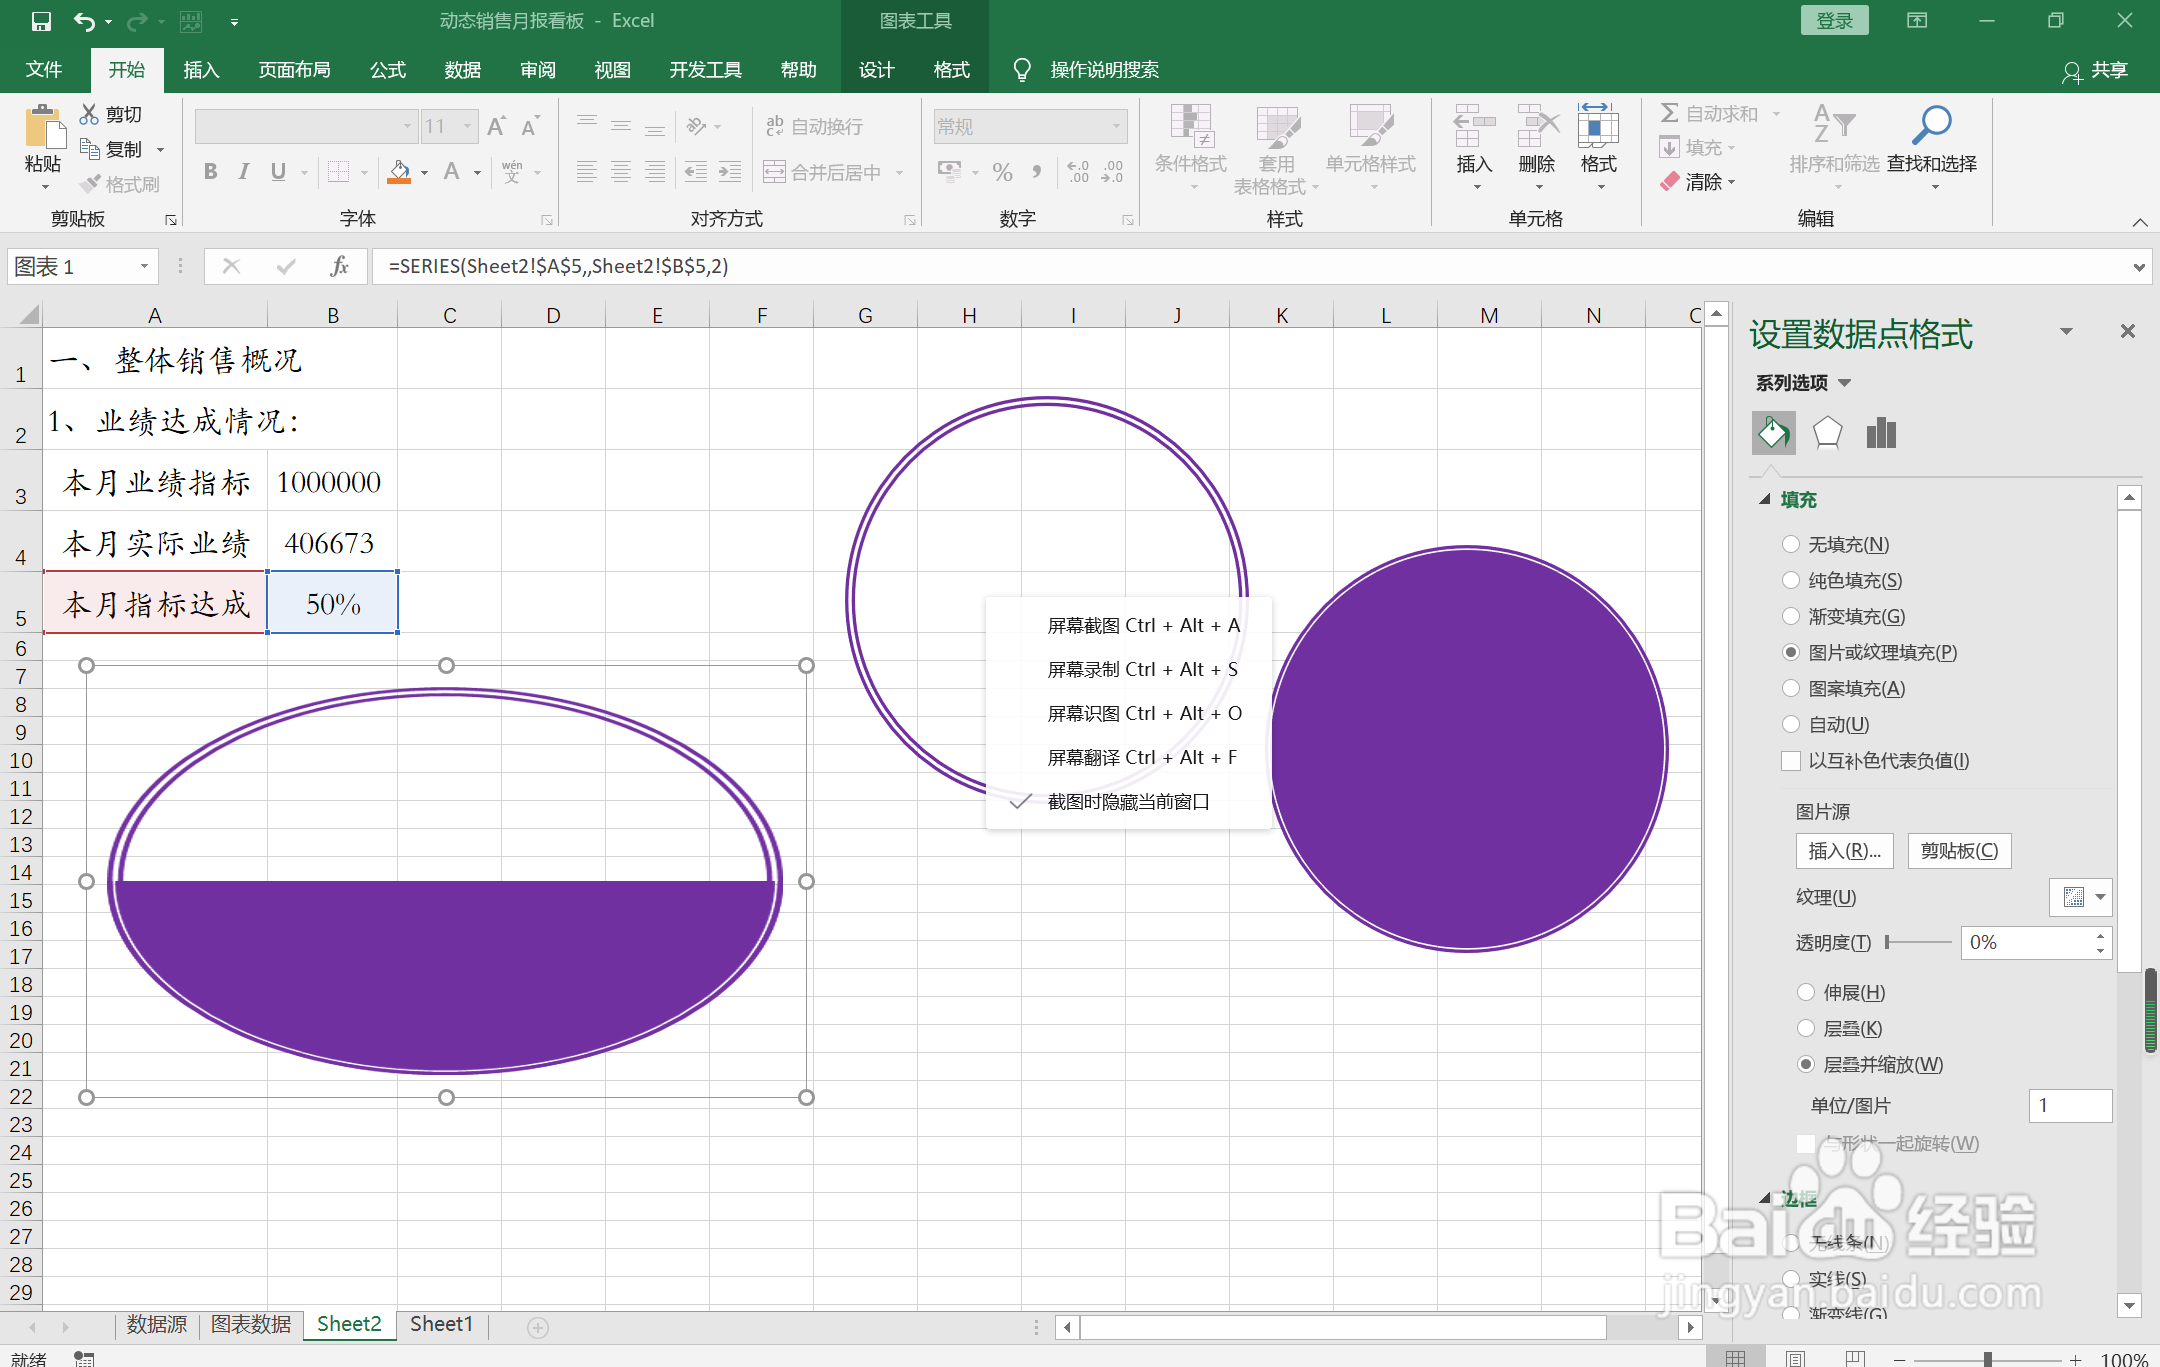Open Find and Select (查找和选择)
The image size is (2160, 1367).
[x=1931, y=148]
